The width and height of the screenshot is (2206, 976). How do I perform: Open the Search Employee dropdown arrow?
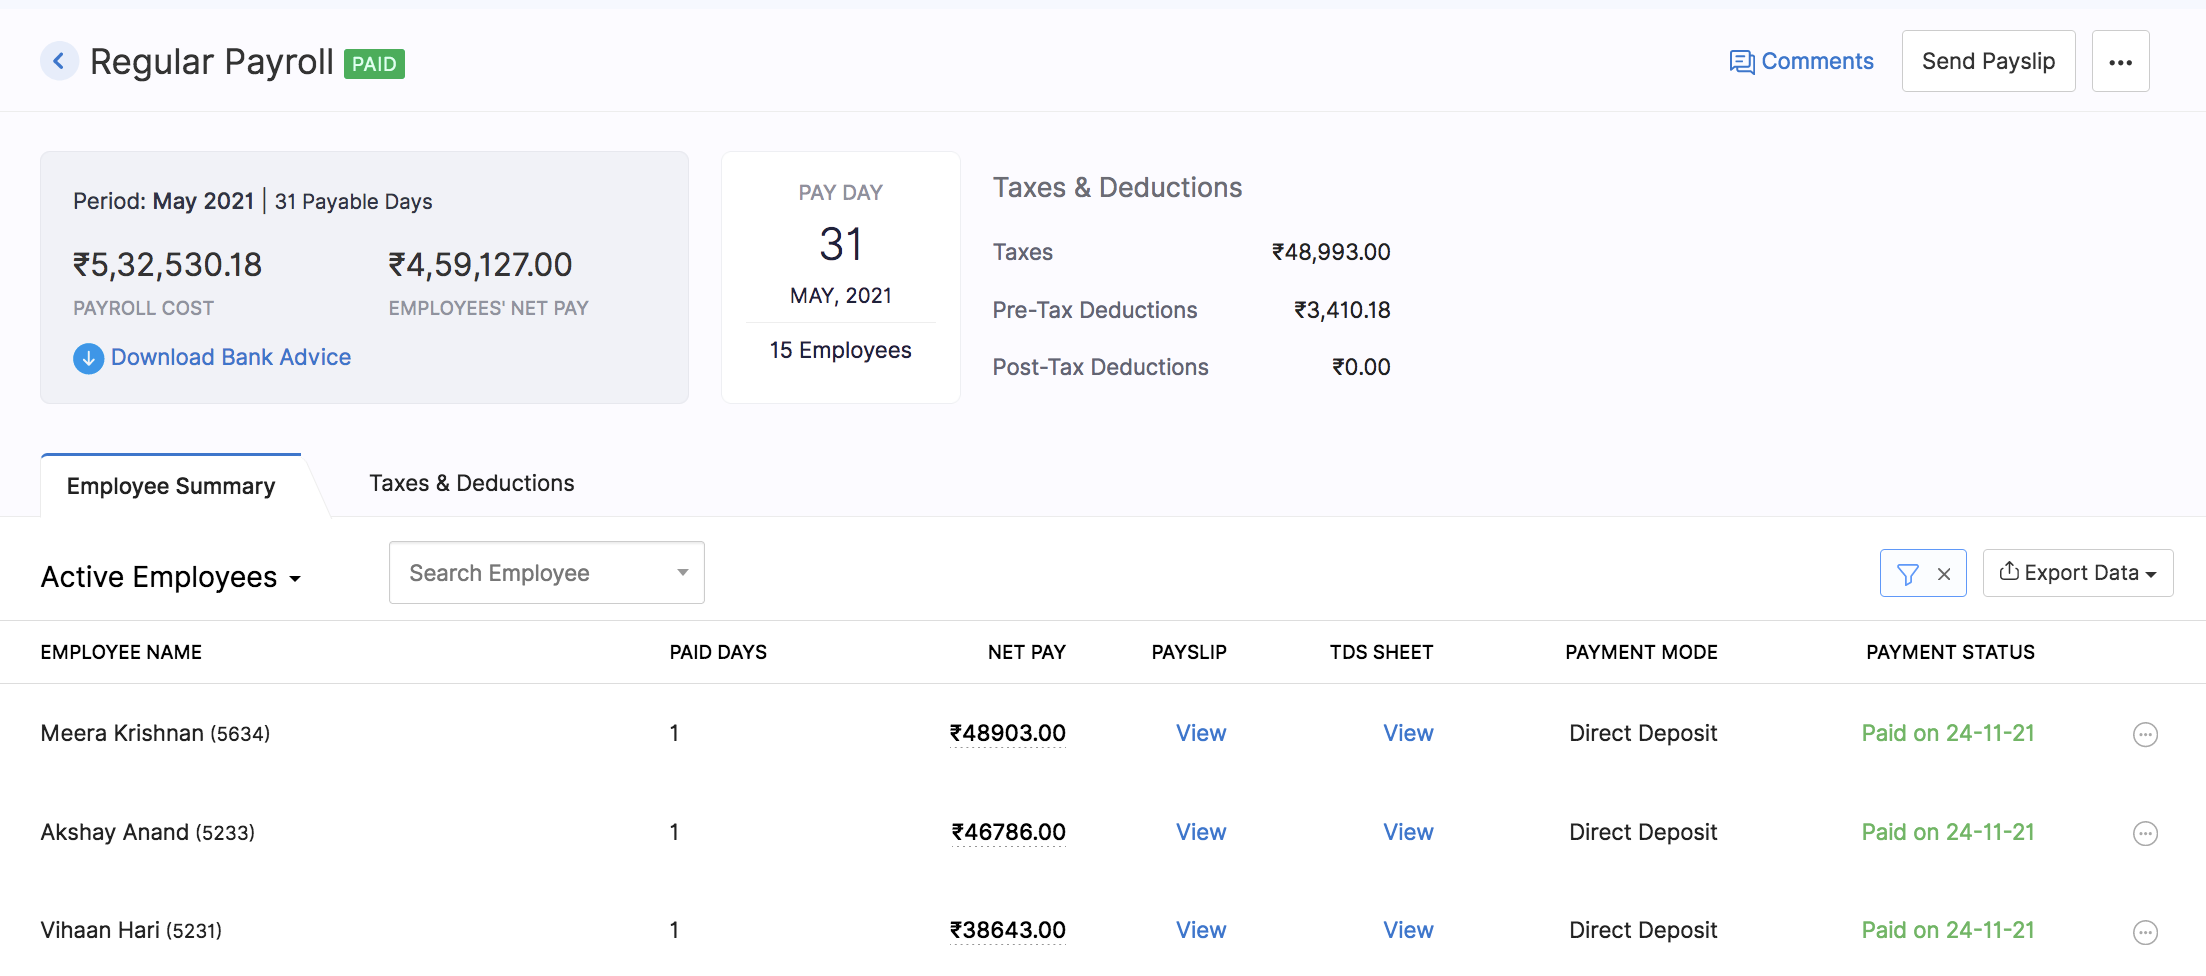[x=682, y=572]
